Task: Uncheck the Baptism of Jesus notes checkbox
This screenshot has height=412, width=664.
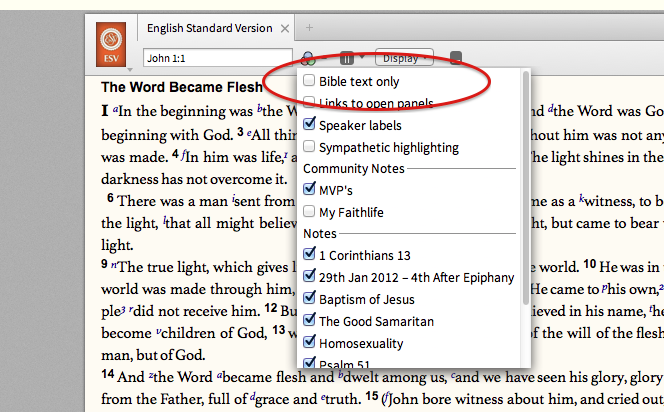Action: point(309,298)
